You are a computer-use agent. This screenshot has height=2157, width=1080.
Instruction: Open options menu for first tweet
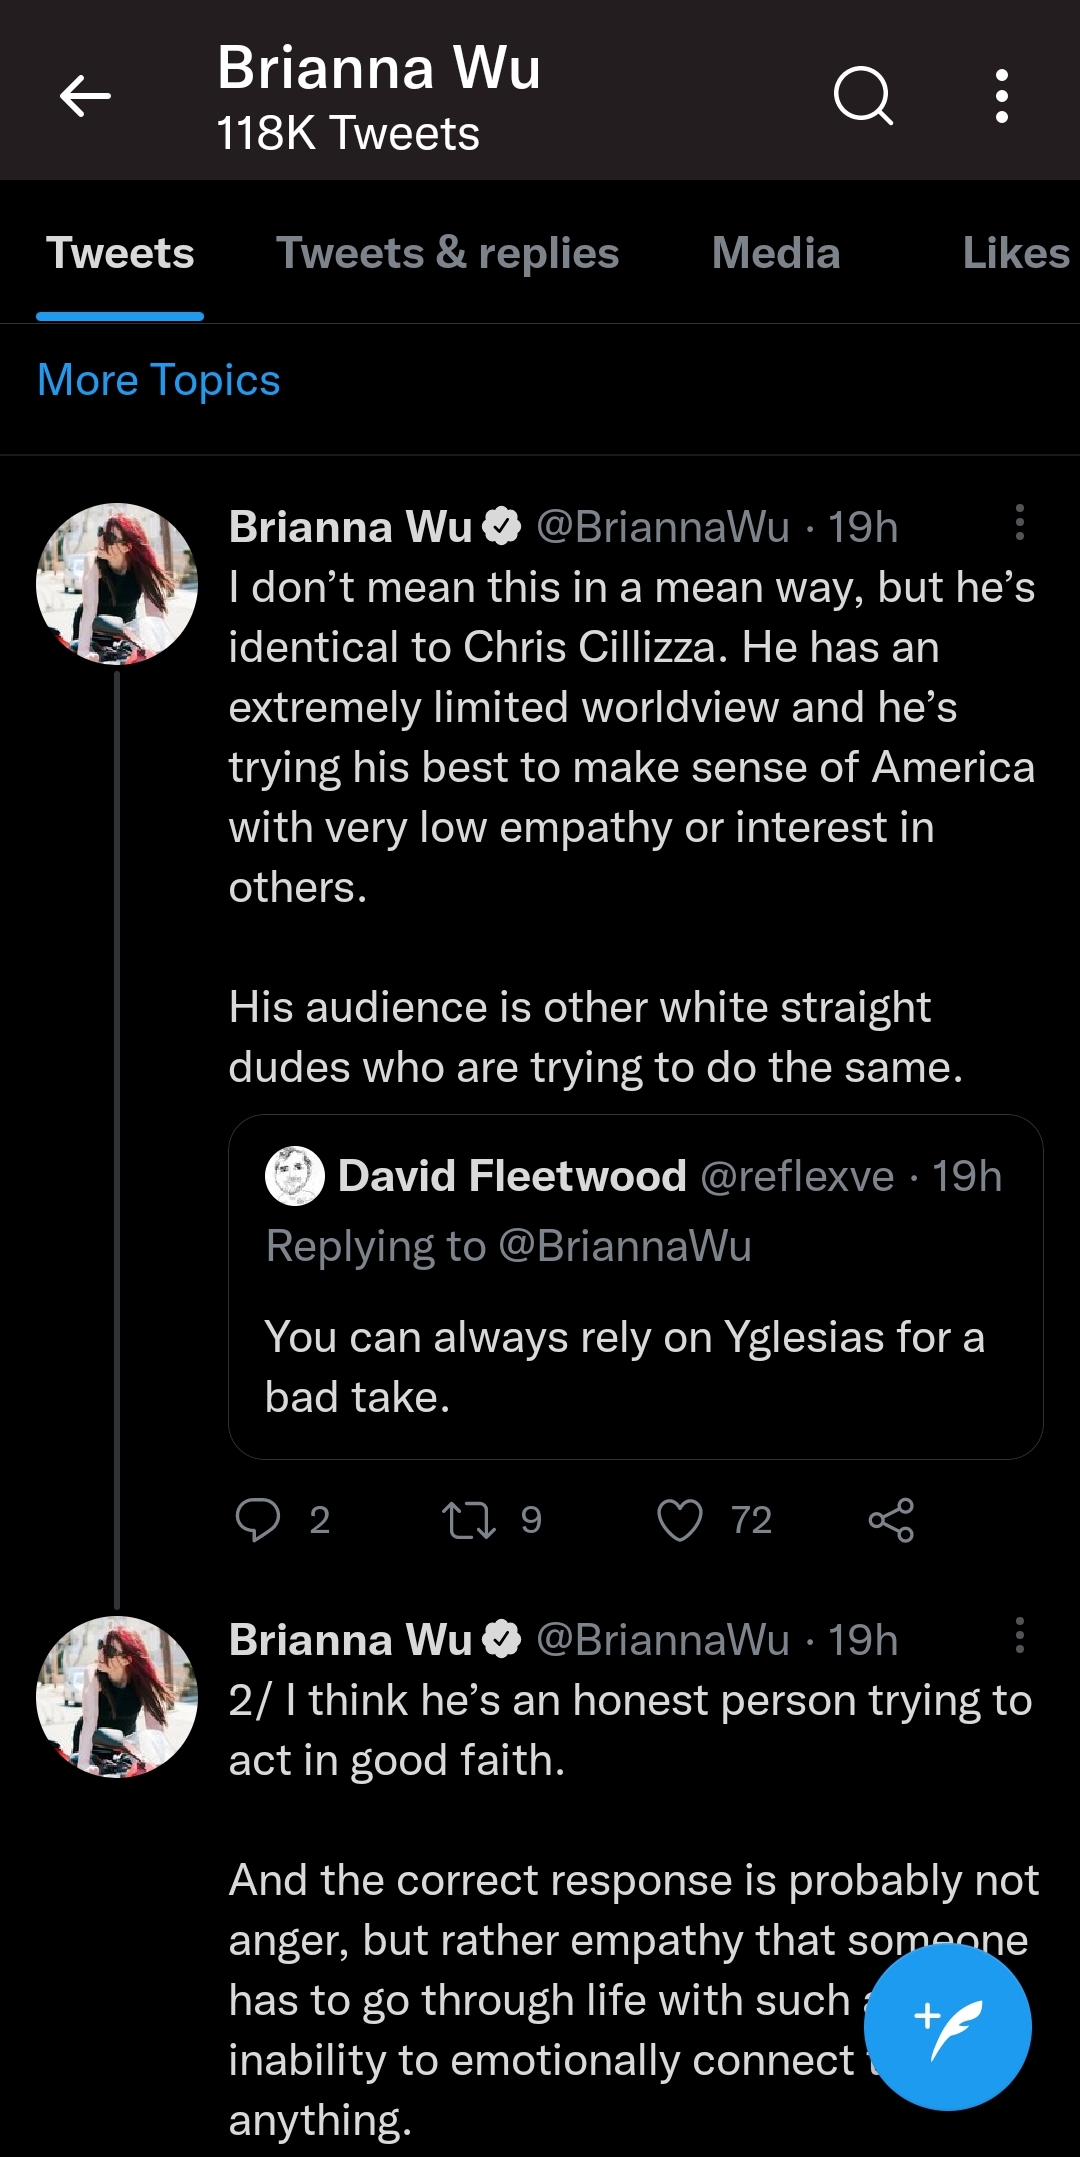tap(1019, 522)
